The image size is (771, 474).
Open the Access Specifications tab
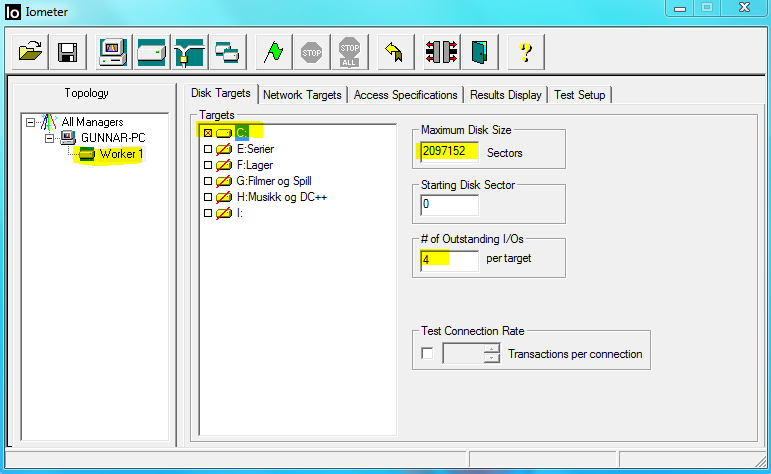[406, 95]
